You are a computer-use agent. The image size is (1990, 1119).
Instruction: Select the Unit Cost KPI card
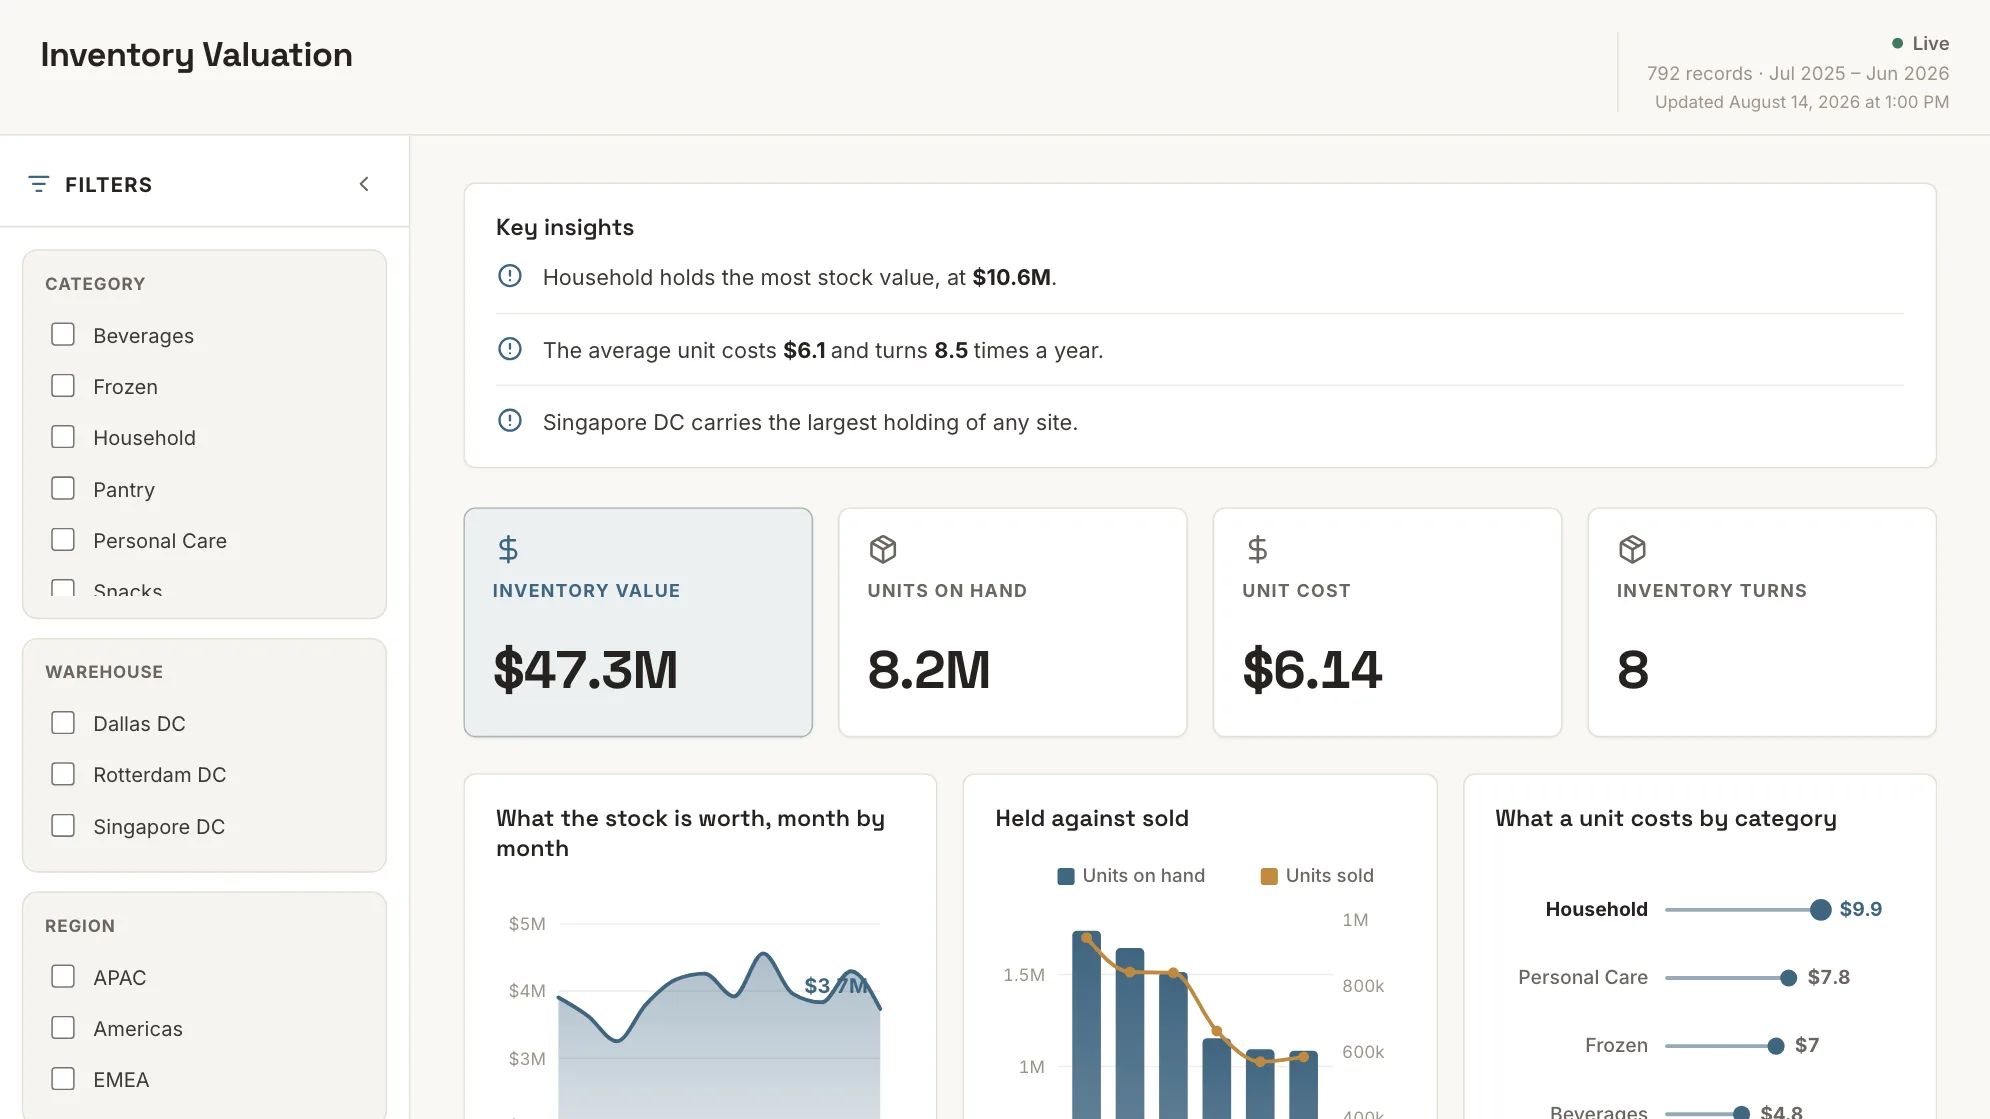coord(1387,622)
